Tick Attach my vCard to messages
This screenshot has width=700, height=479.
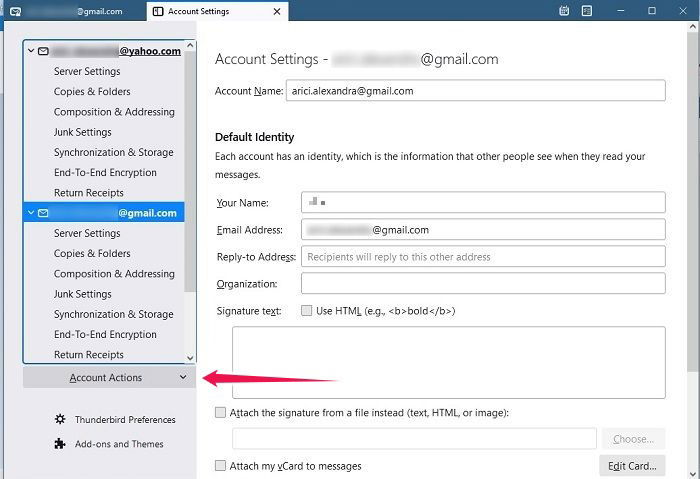coord(221,466)
